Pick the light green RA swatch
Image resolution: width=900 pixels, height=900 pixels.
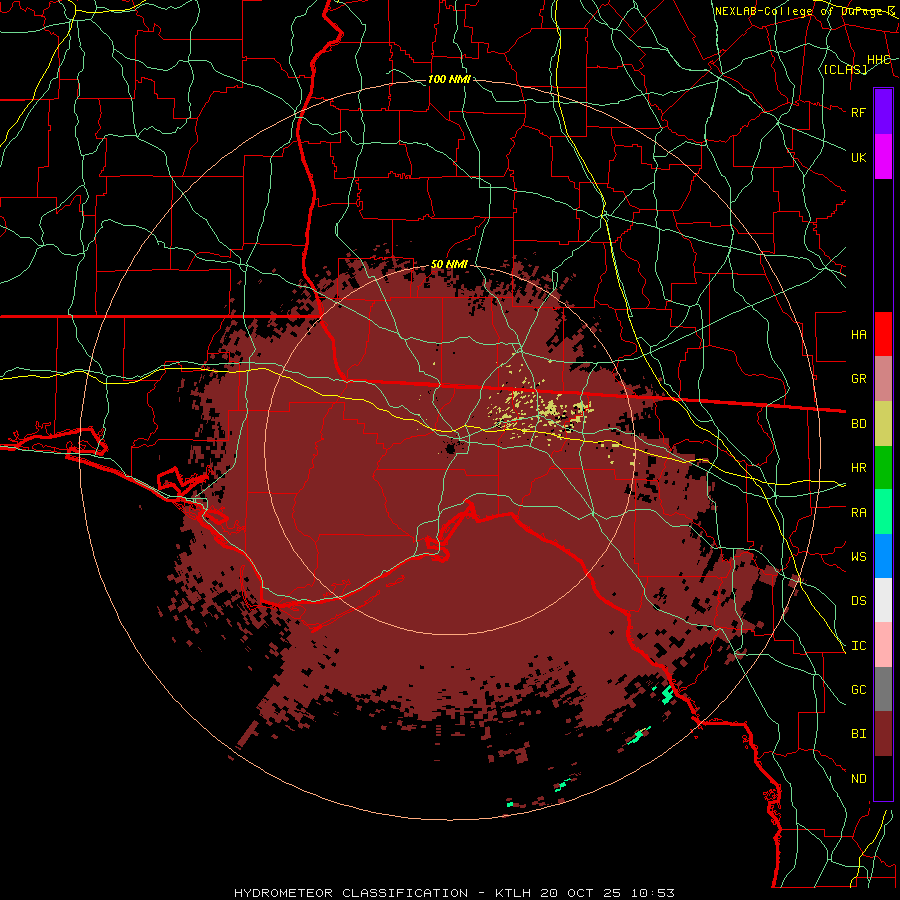[x=883, y=512]
